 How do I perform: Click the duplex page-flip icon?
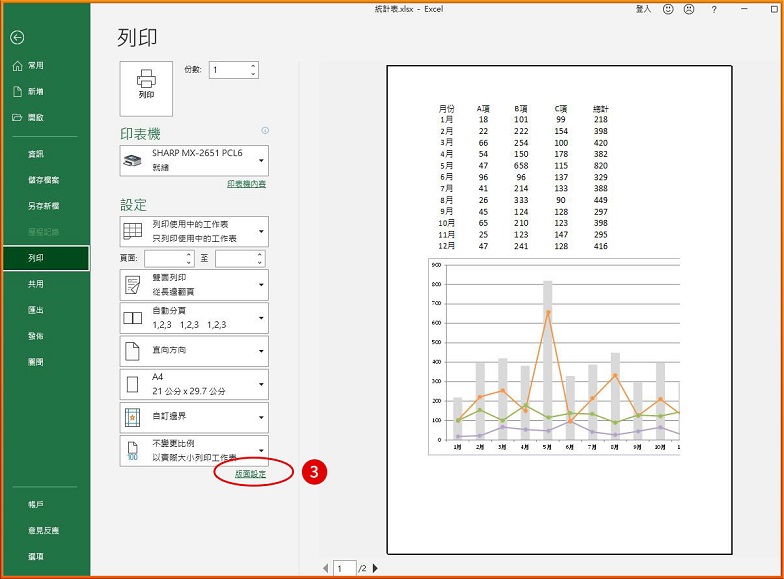132,285
